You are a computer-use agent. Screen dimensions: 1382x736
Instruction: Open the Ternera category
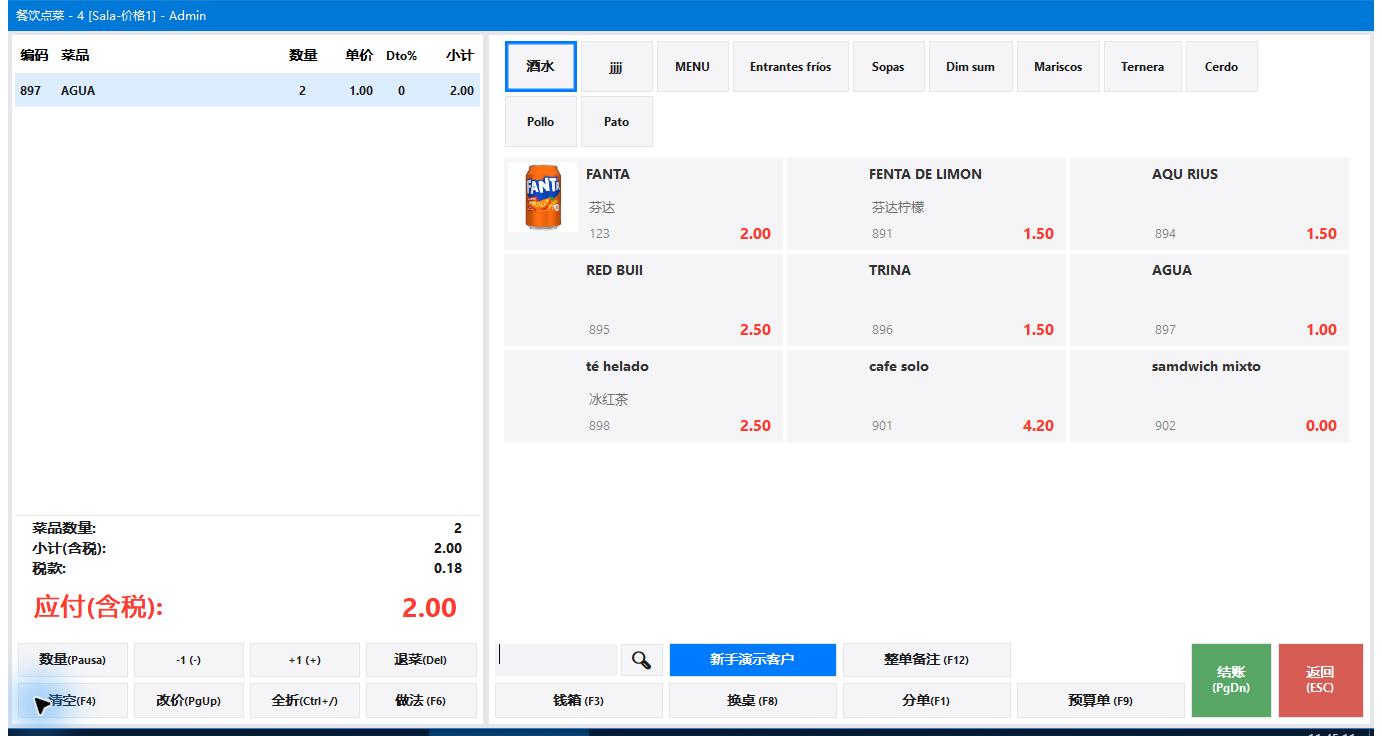(1143, 67)
